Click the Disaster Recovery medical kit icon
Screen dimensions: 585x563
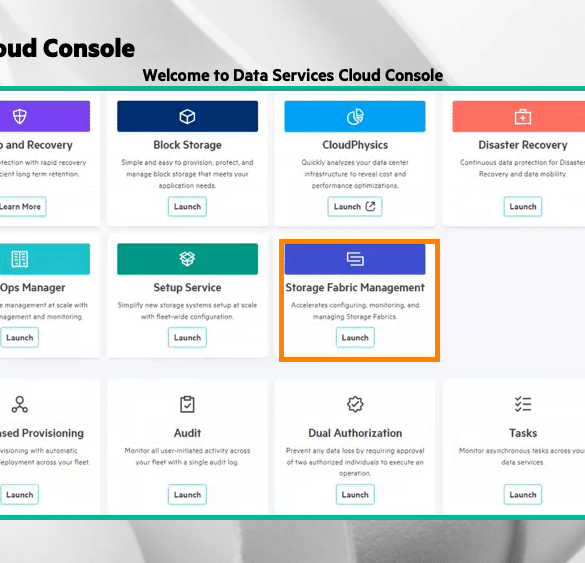click(523, 117)
